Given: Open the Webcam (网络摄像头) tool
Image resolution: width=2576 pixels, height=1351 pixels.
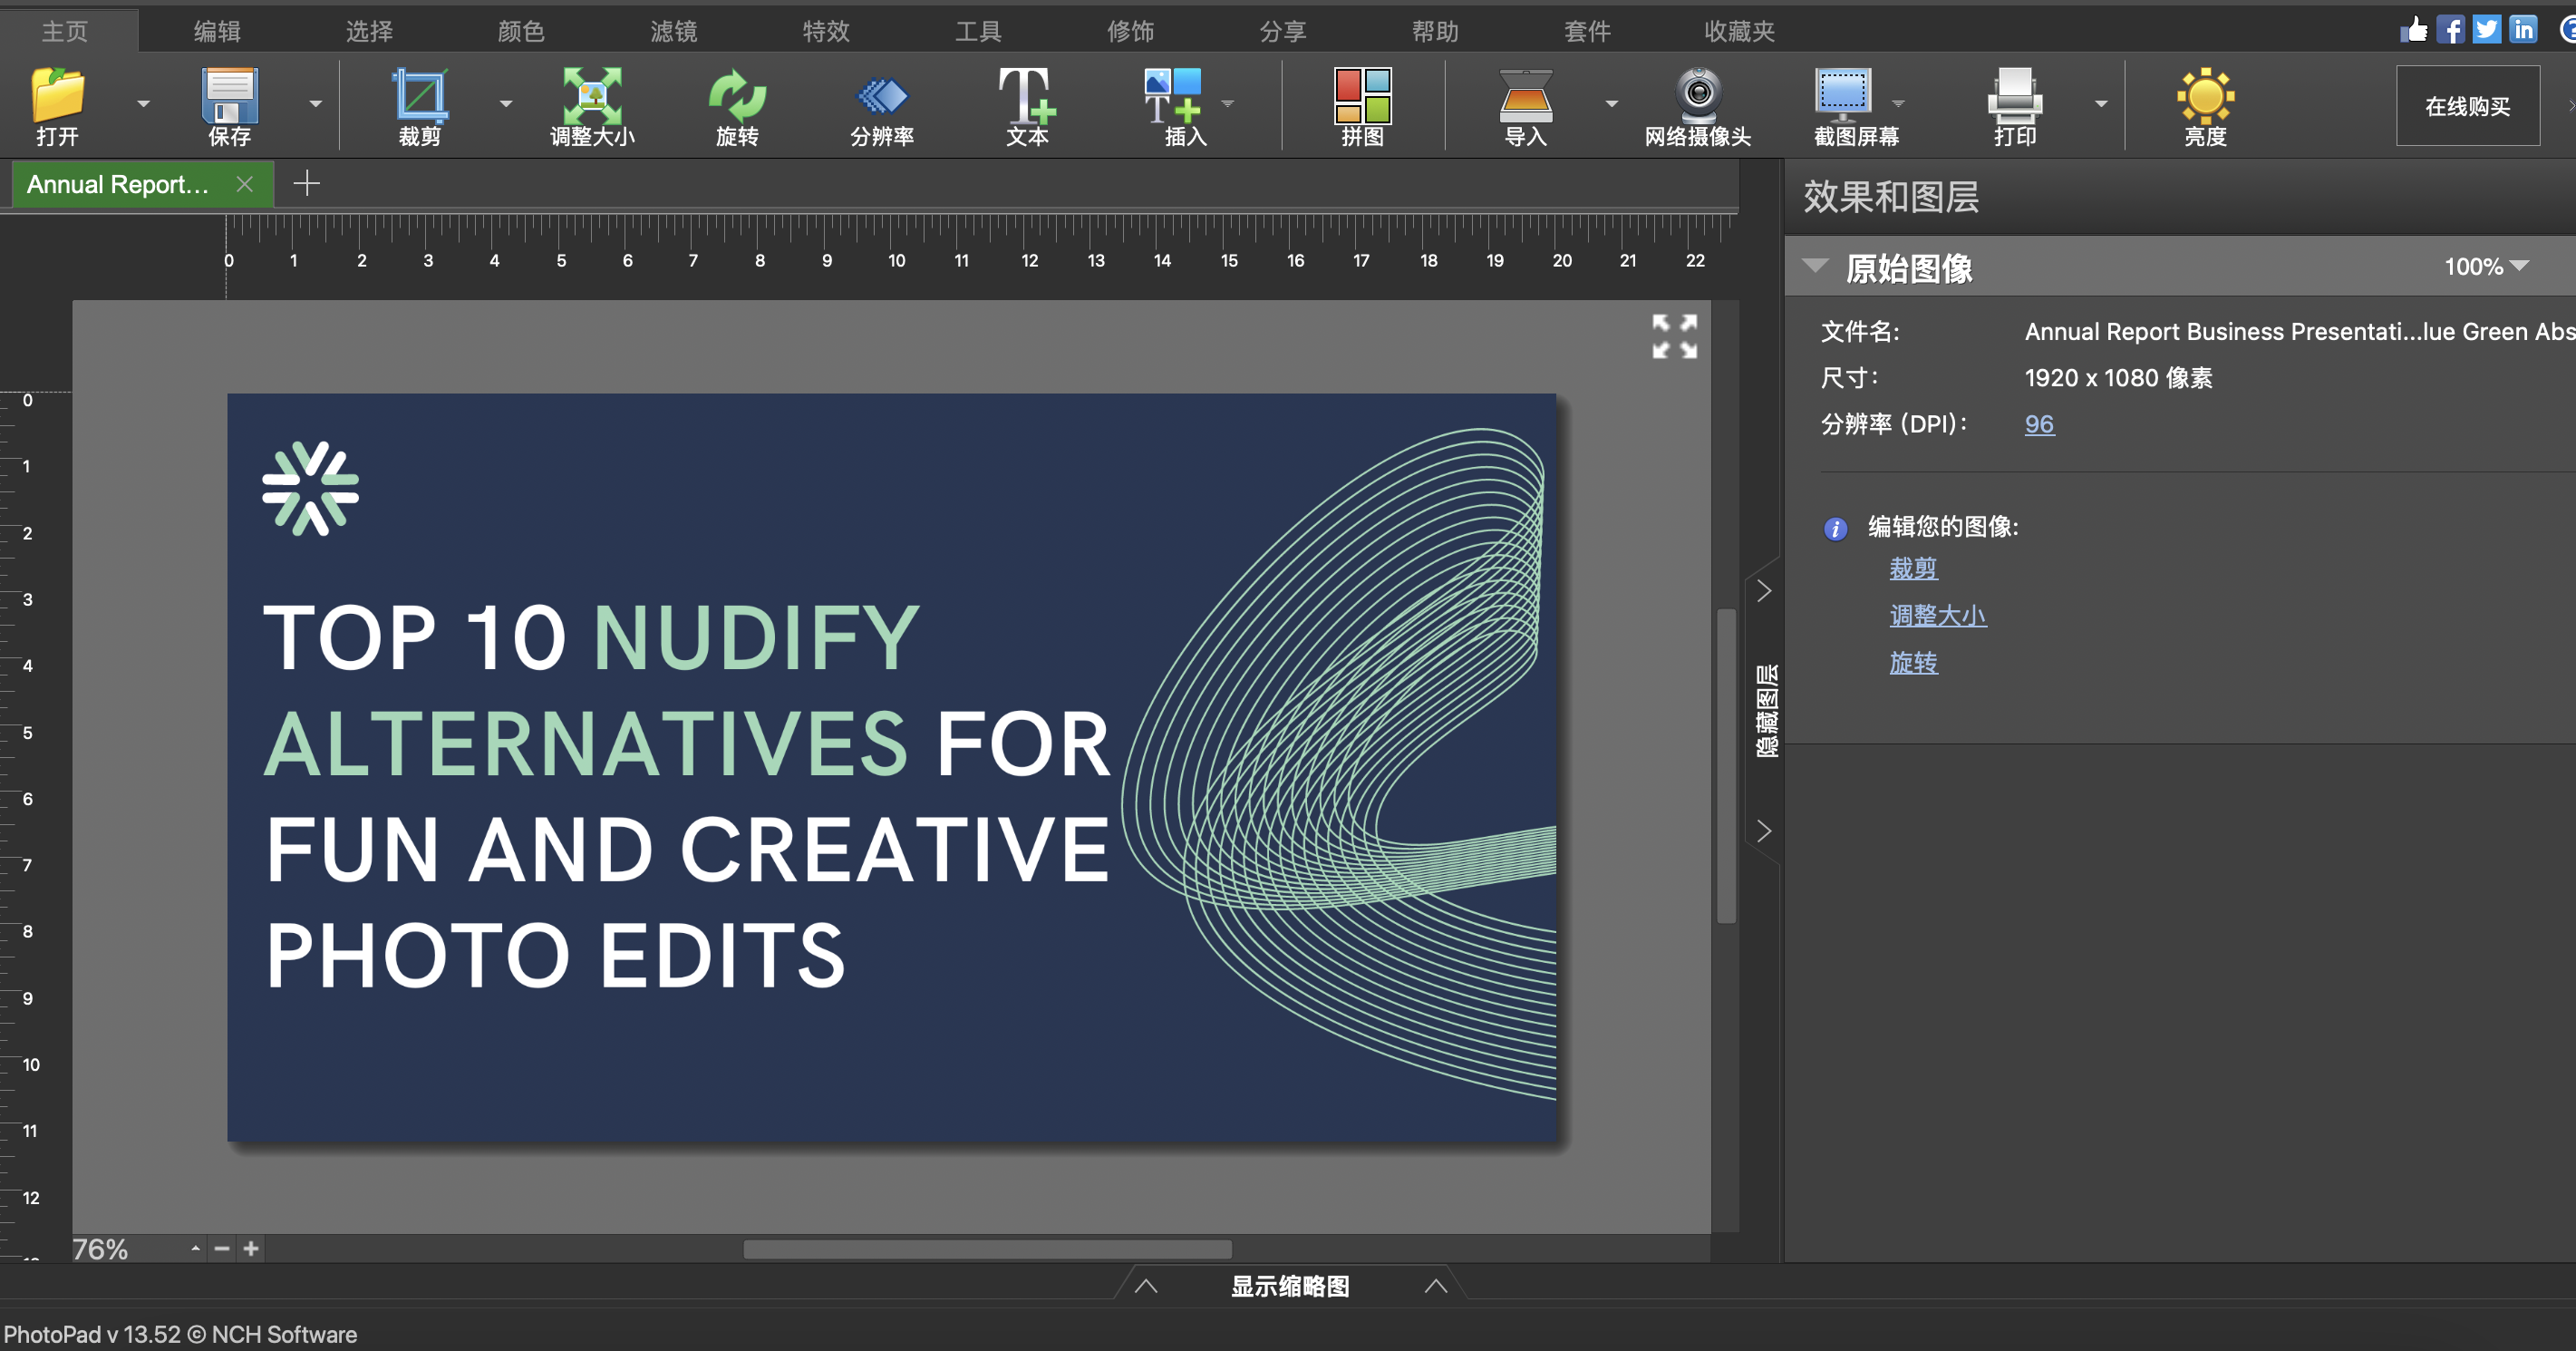Looking at the screenshot, I should [1698, 96].
